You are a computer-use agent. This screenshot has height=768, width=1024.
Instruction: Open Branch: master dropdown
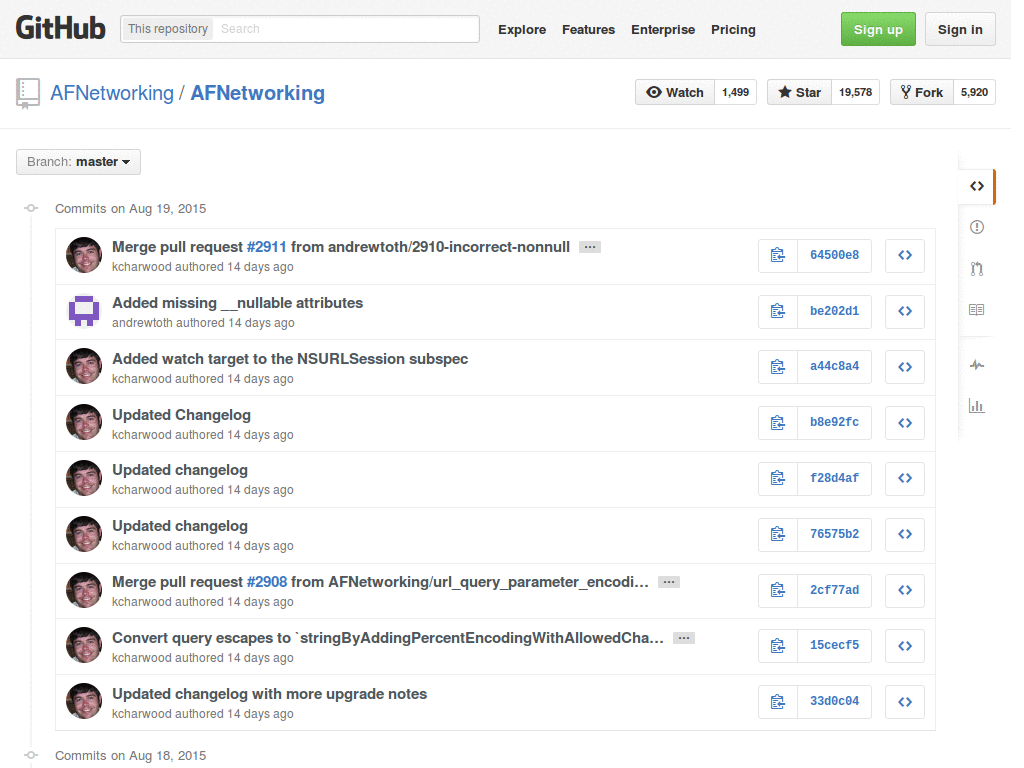[x=78, y=162]
